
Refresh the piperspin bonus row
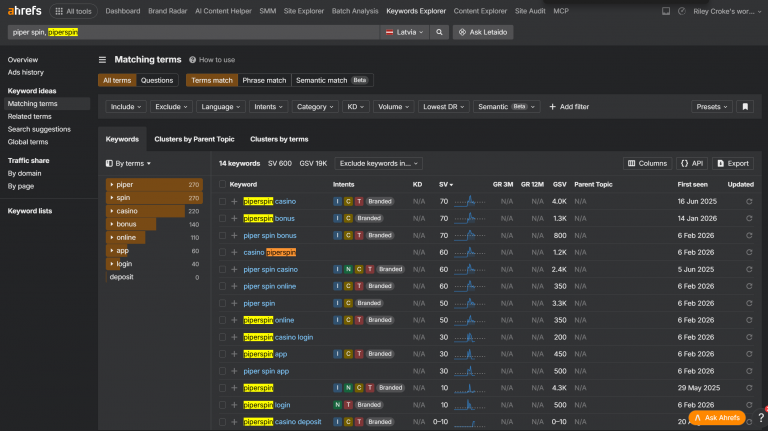pyautogui.click(x=749, y=218)
